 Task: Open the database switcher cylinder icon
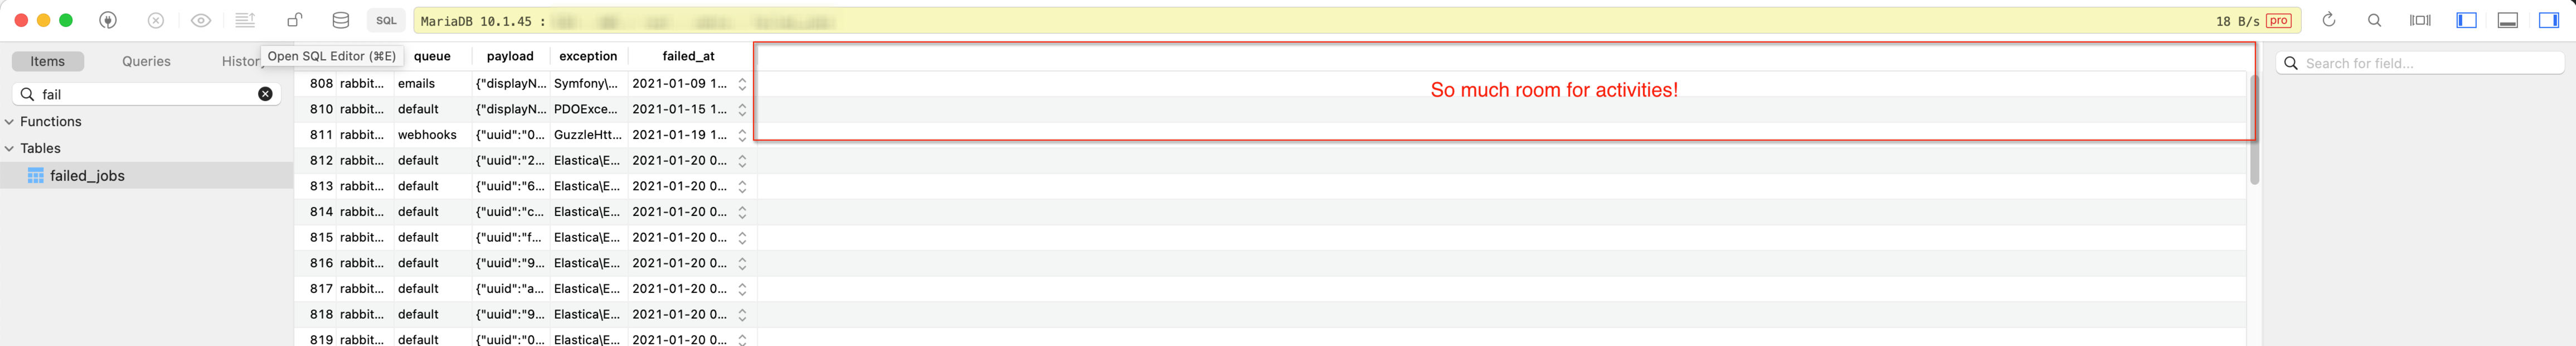point(339,19)
